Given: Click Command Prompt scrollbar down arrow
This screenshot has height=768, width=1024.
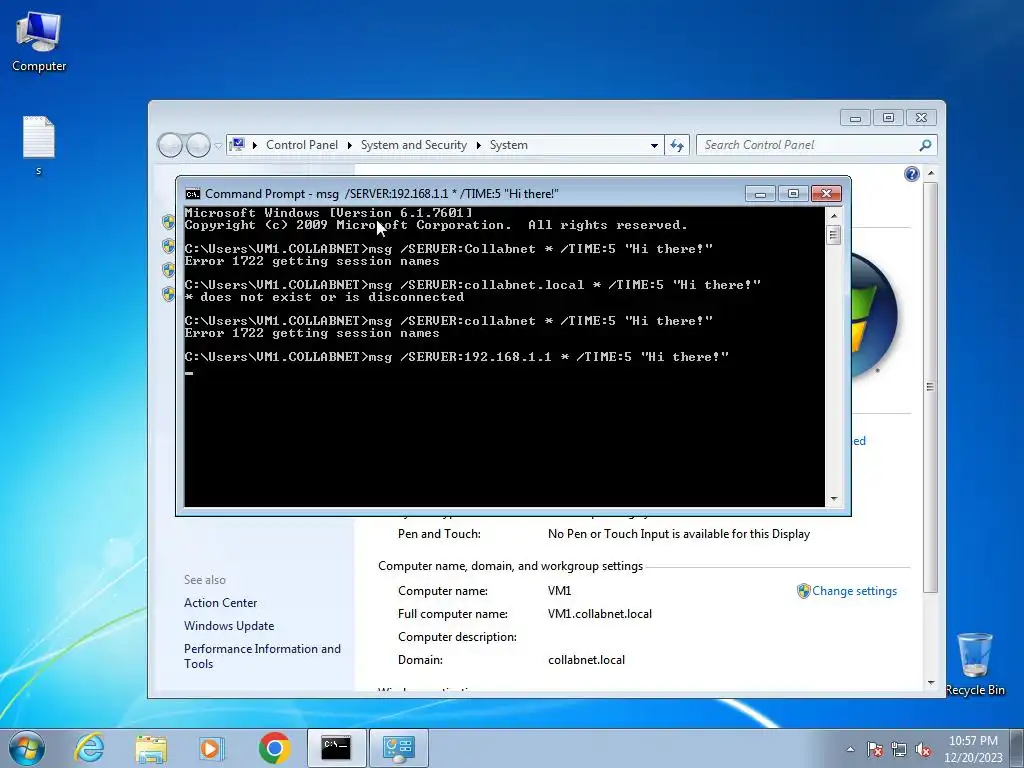Looking at the screenshot, I should (x=833, y=499).
